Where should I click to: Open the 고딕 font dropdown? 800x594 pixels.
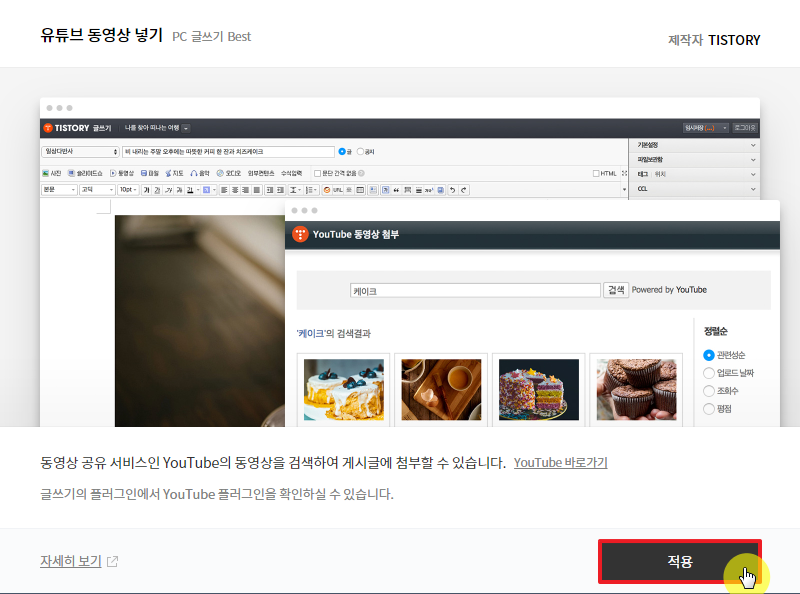(97, 190)
